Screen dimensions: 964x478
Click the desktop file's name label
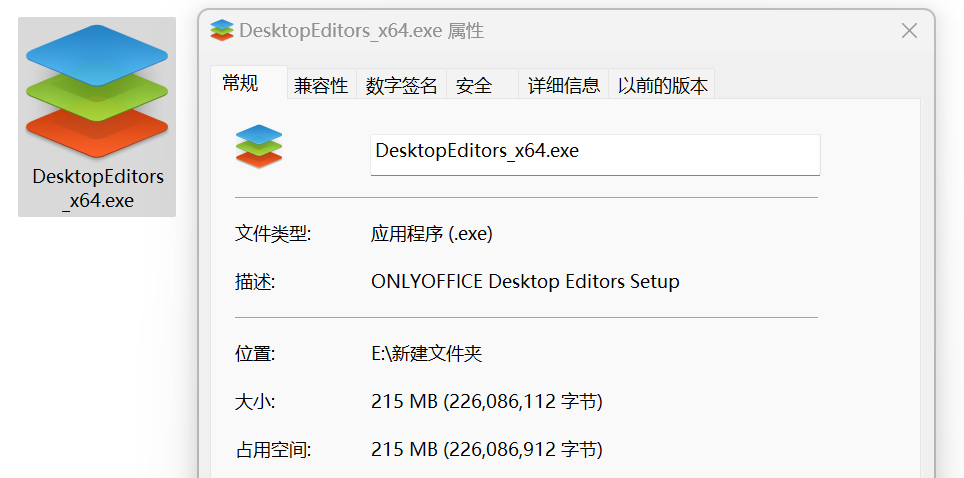[x=98, y=189]
